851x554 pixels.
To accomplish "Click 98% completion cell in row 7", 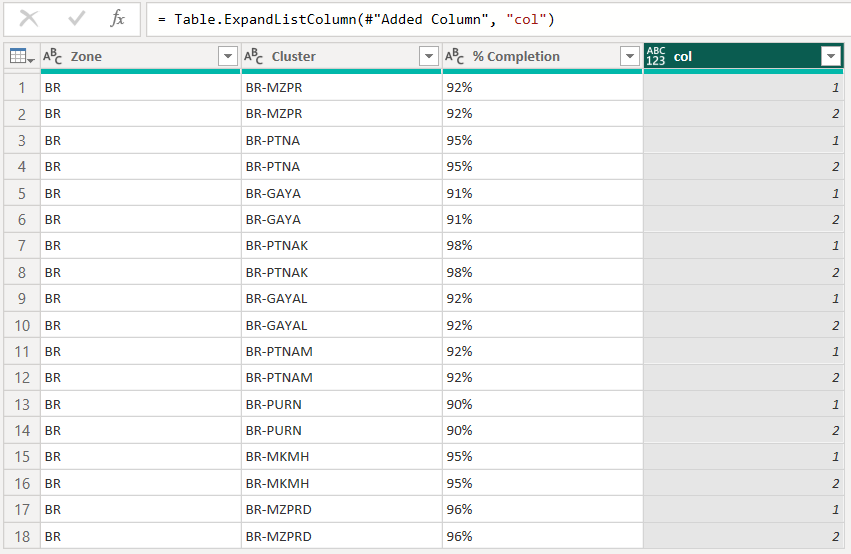I will pos(543,246).
